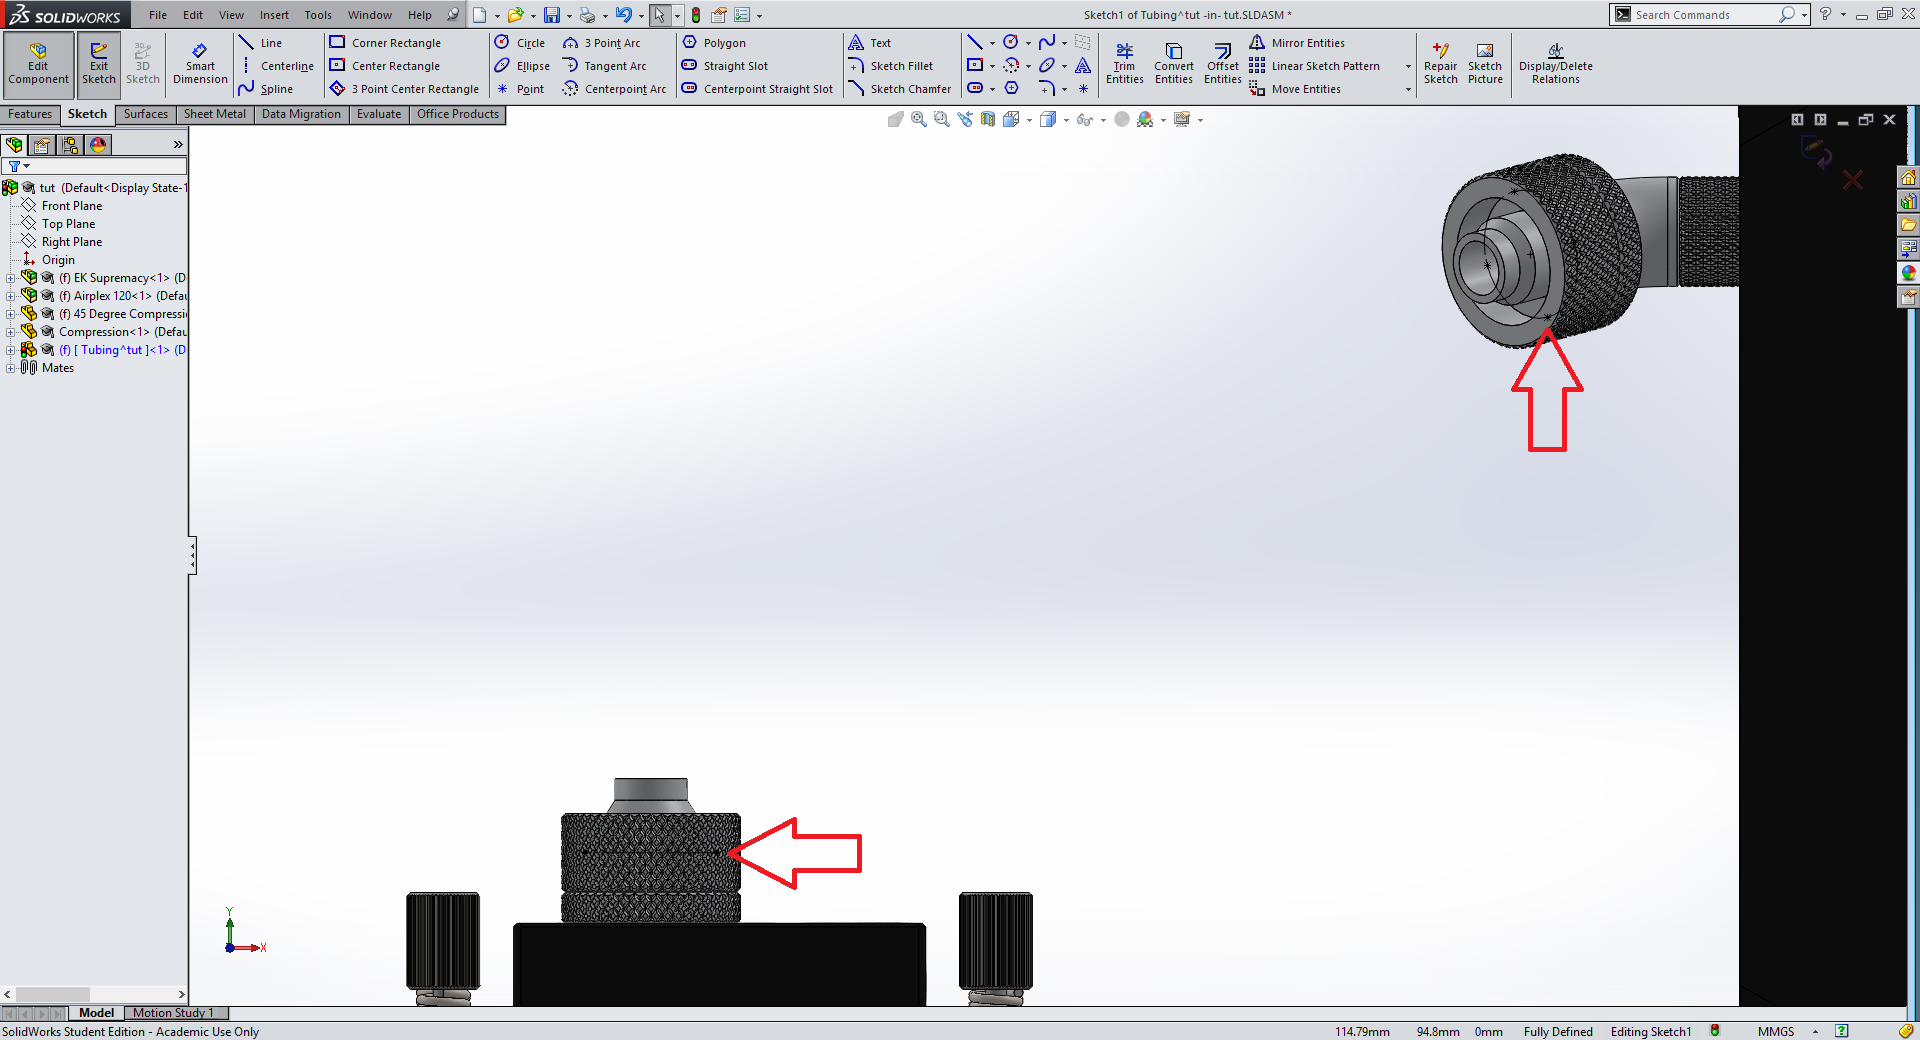The height and width of the screenshot is (1040, 1920).
Task: Open Linear Sketch Pattern tool
Action: click(1315, 66)
